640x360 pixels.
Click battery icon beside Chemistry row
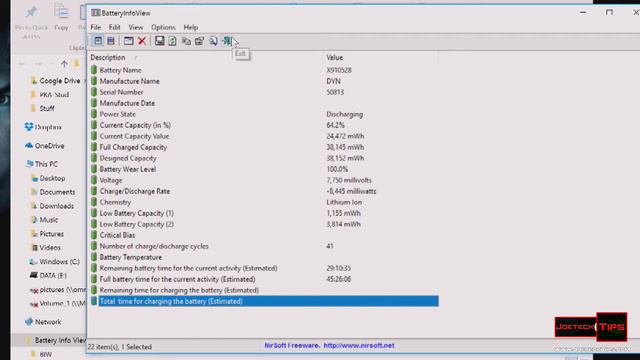[x=94, y=202]
